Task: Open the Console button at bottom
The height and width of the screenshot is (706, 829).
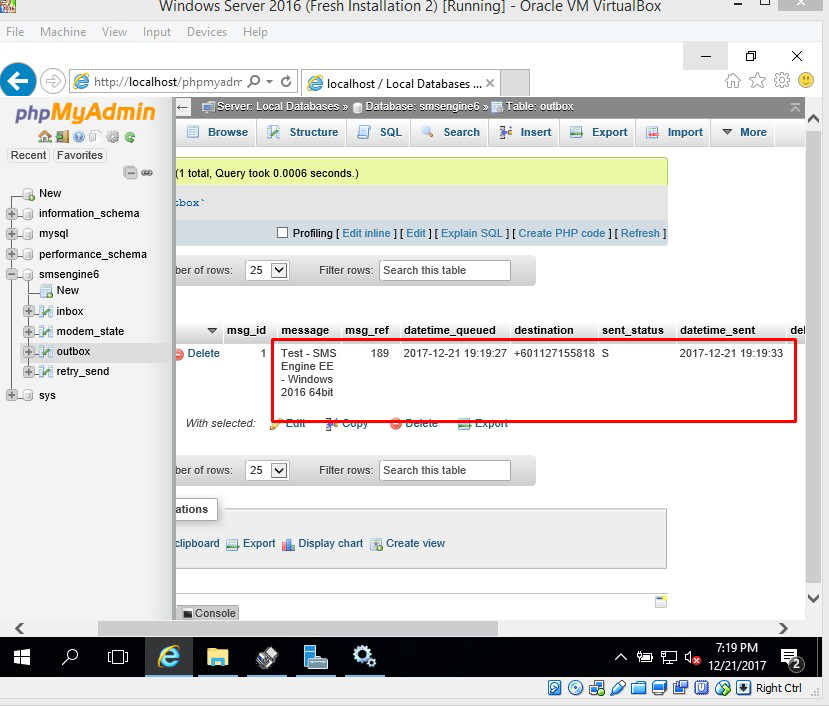Action: click(209, 613)
